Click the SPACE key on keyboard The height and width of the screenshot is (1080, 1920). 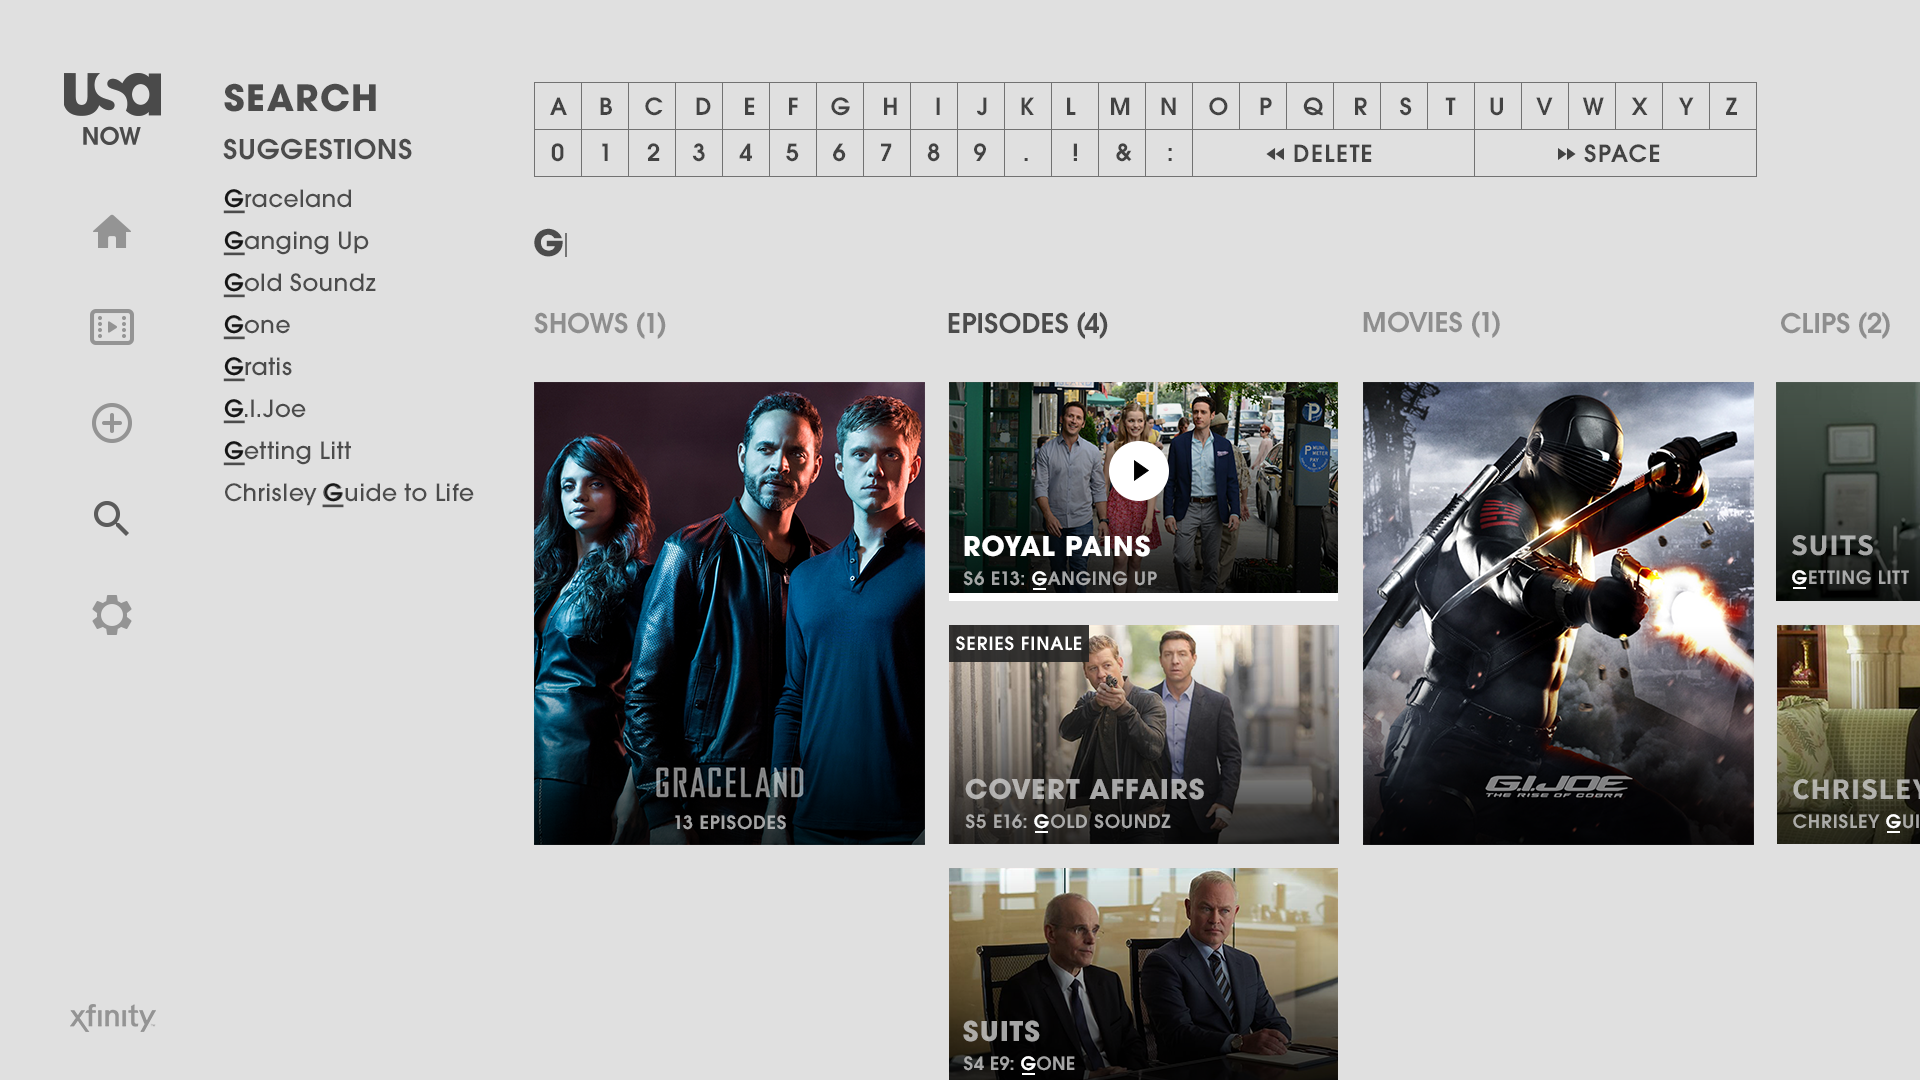coord(1615,153)
